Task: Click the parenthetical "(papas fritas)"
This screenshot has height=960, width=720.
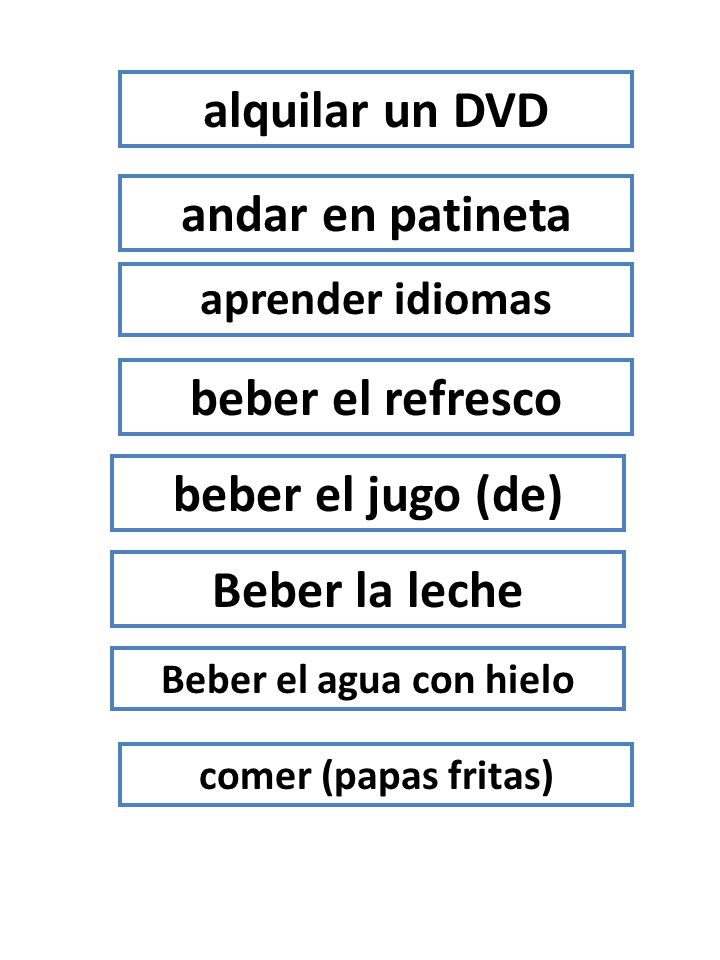Action: 437,776
